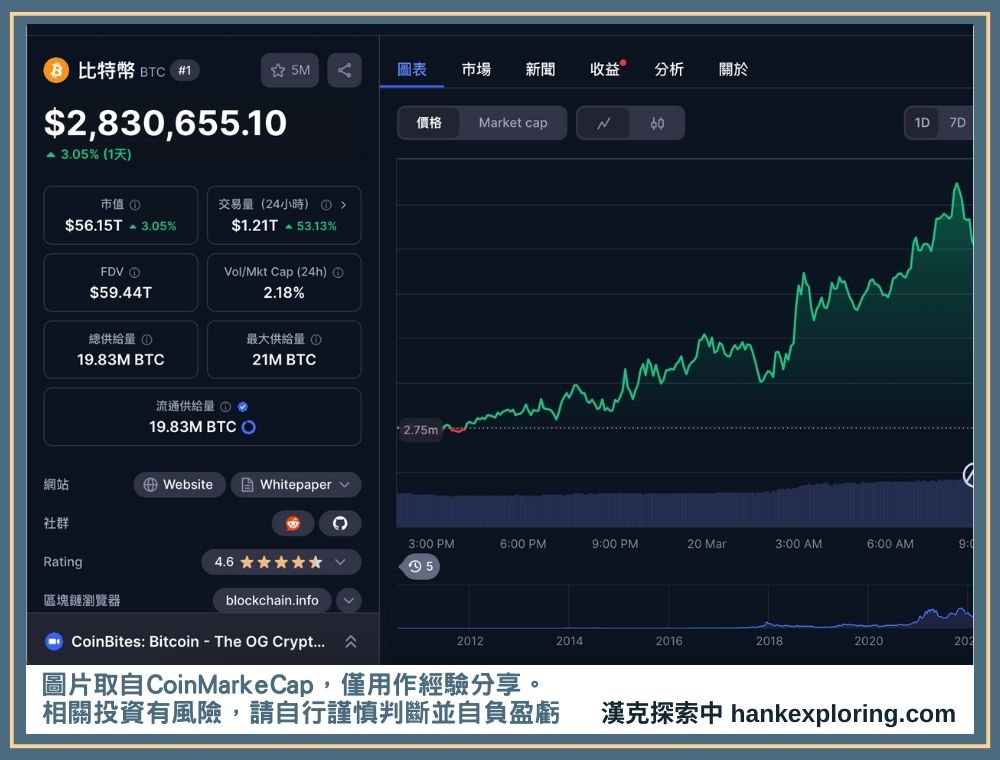Click the info icon beside 市值

click(x=136, y=204)
